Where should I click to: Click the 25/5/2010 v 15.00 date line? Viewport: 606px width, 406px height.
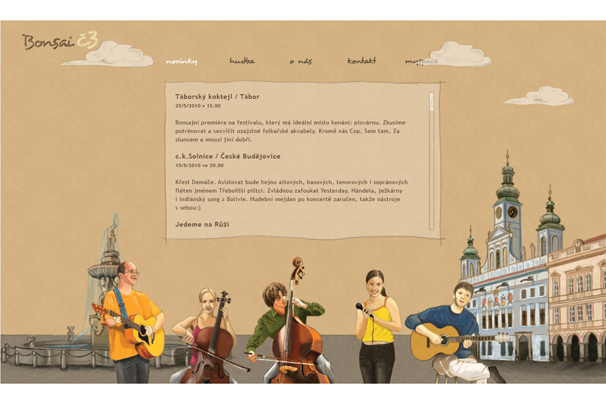pos(198,106)
